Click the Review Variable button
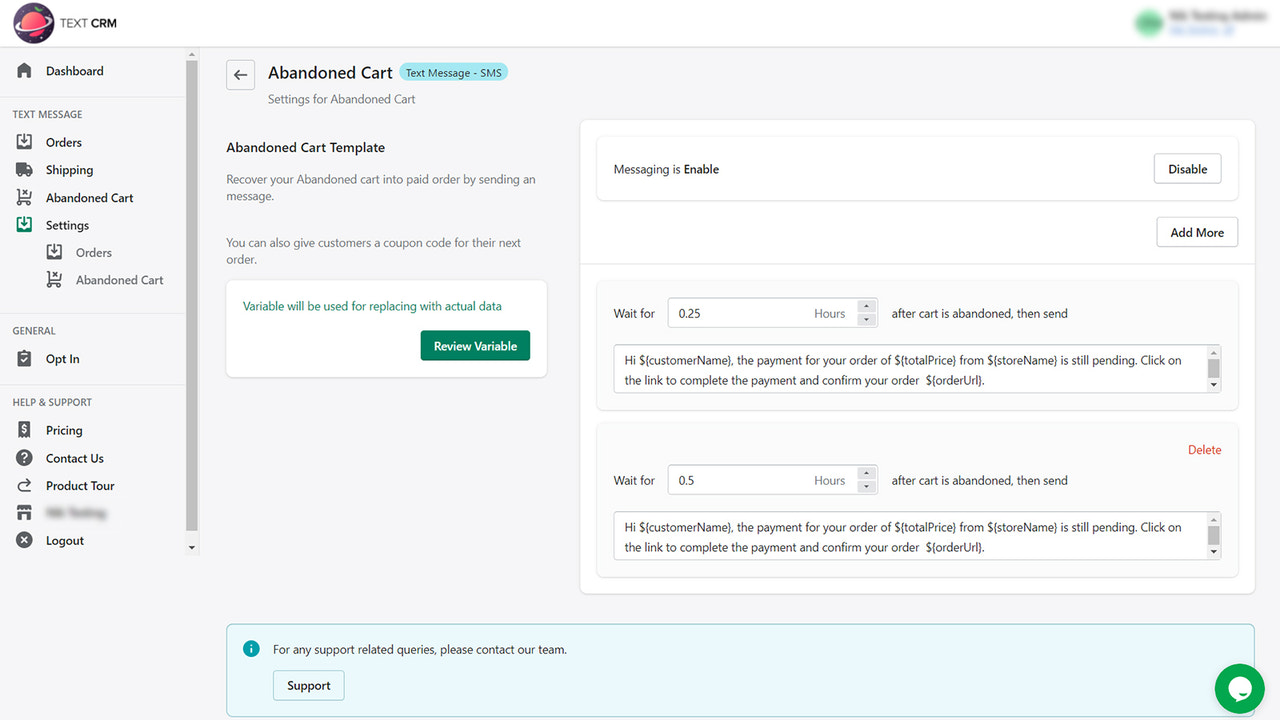 click(x=475, y=345)
